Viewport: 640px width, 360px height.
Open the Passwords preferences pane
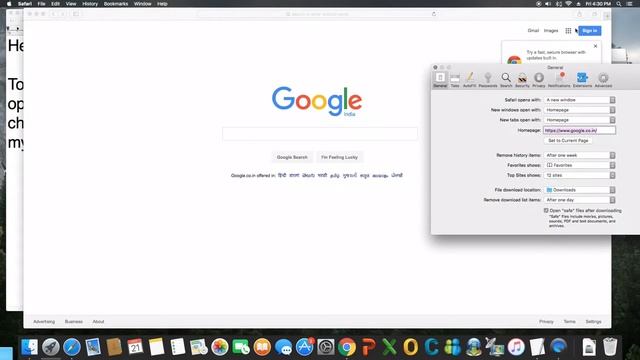coord(488,80)
